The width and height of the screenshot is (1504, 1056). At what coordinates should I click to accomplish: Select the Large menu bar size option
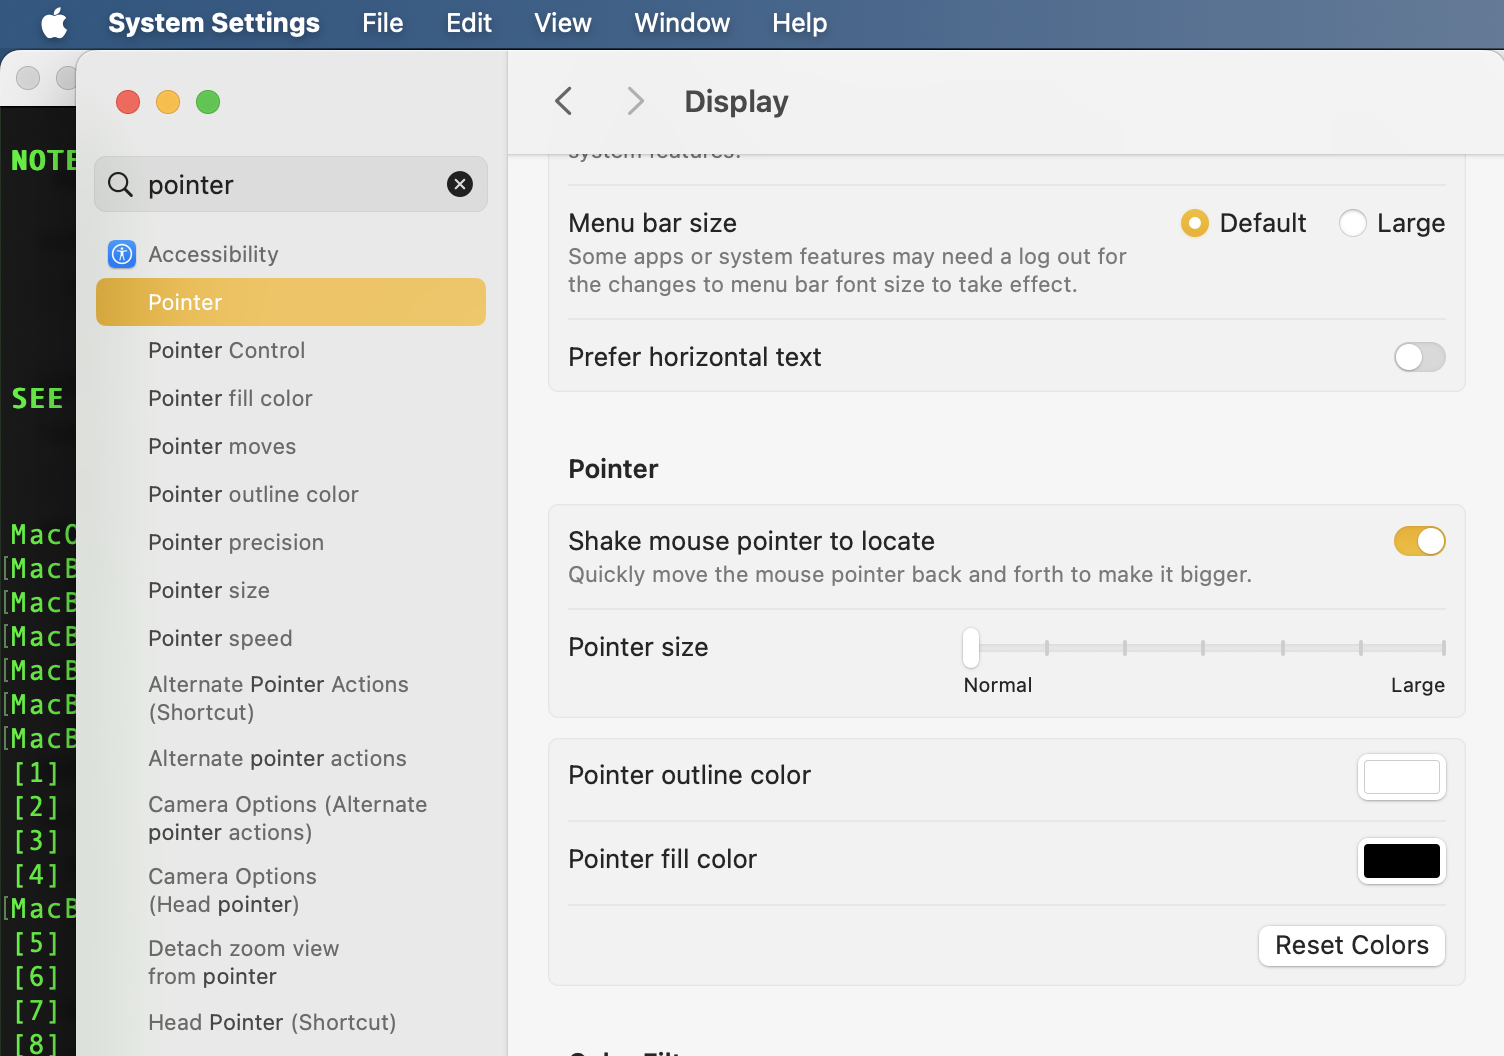pyautogui.click(x=1352, y=223)
